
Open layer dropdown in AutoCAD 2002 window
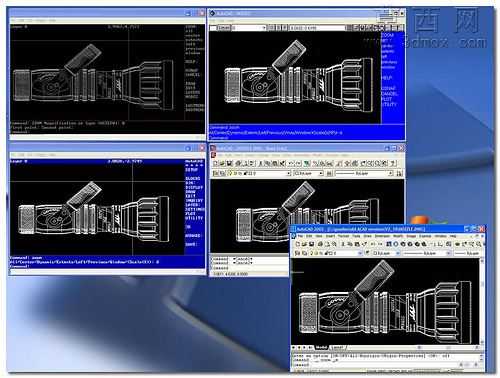coord(360,253)
